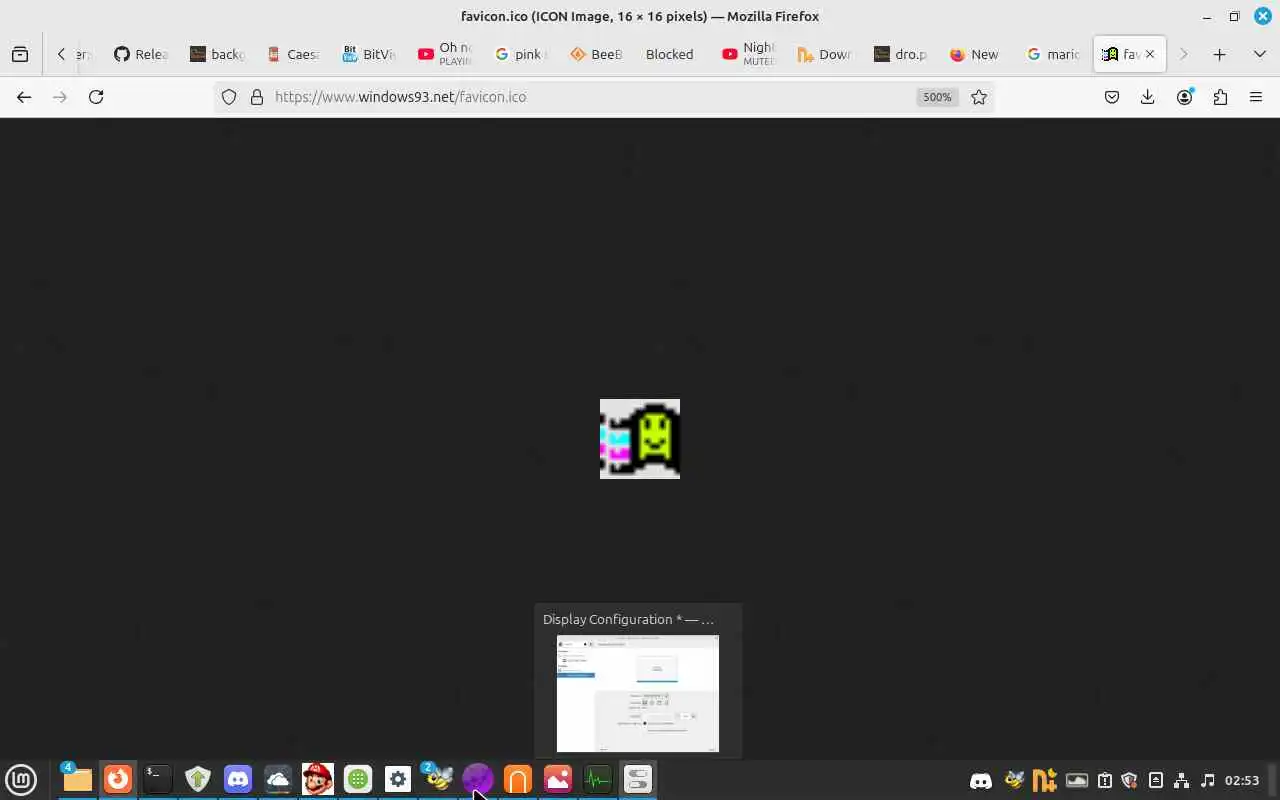Save page to Pocket
Image resolution: width=1280 pixels, height=800 pixels.
pos(1112,97)
